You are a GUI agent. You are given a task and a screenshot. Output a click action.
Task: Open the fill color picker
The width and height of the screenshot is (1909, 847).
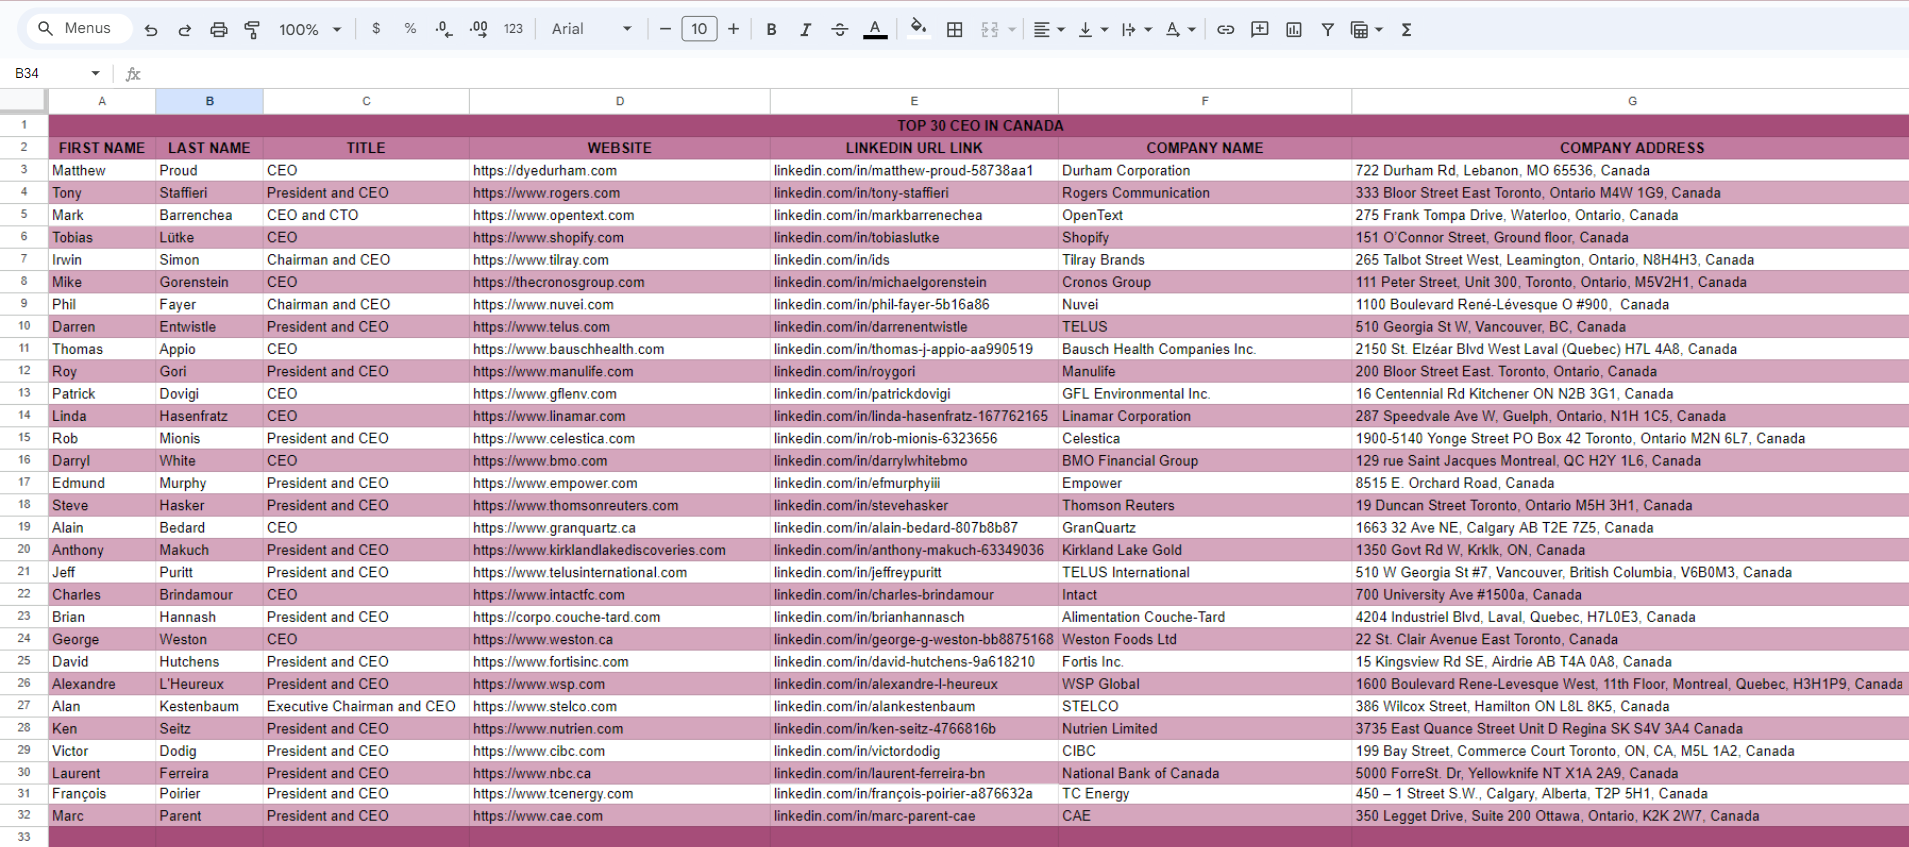tap(918, 29)
